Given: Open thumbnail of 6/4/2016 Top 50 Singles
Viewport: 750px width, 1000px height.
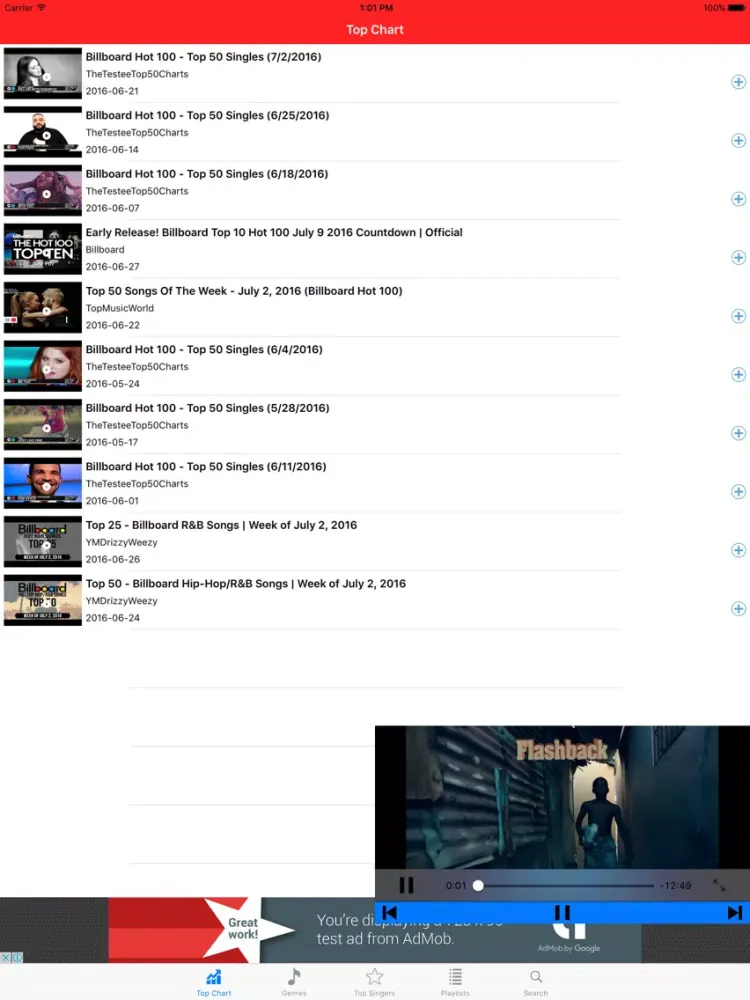Looking at the screenshot, I should [x=43, y=366].
